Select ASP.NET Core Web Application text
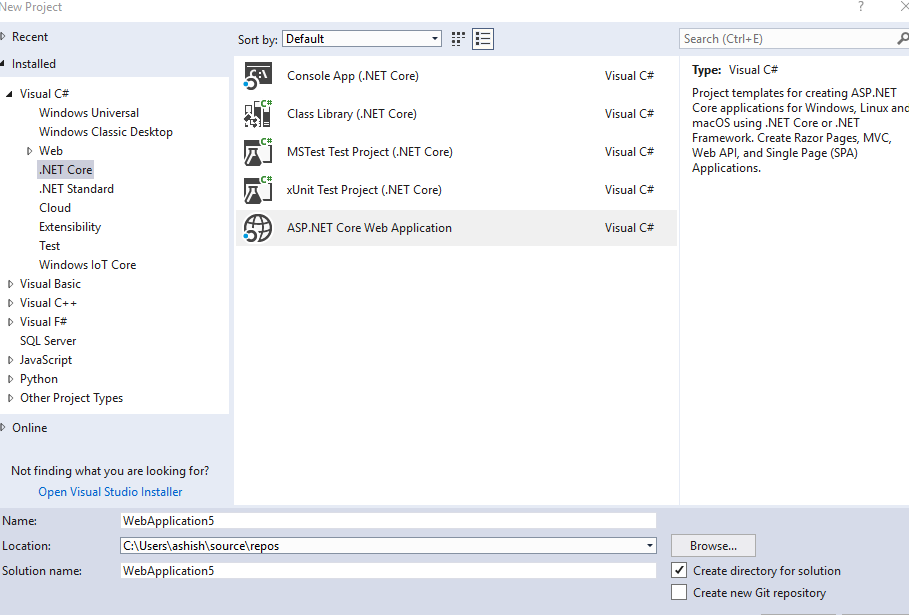The width and height of the screenshot is (909, 615). coord(369,228)
